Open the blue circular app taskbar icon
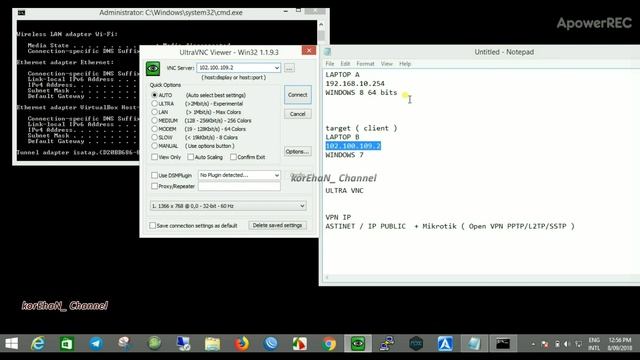Viewport: 640px width, 360px height. [x=271, y=344]
